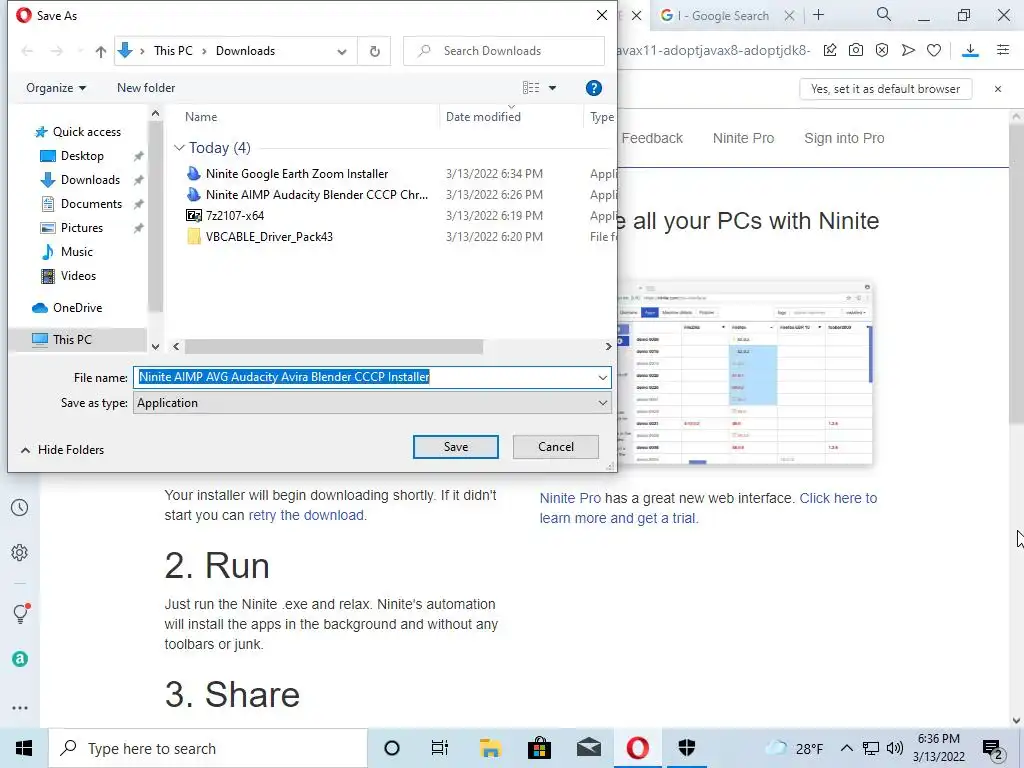Open Sign into Pro navigation item
The width and height of the screenshot is (1024, 768).
point(844,138)
